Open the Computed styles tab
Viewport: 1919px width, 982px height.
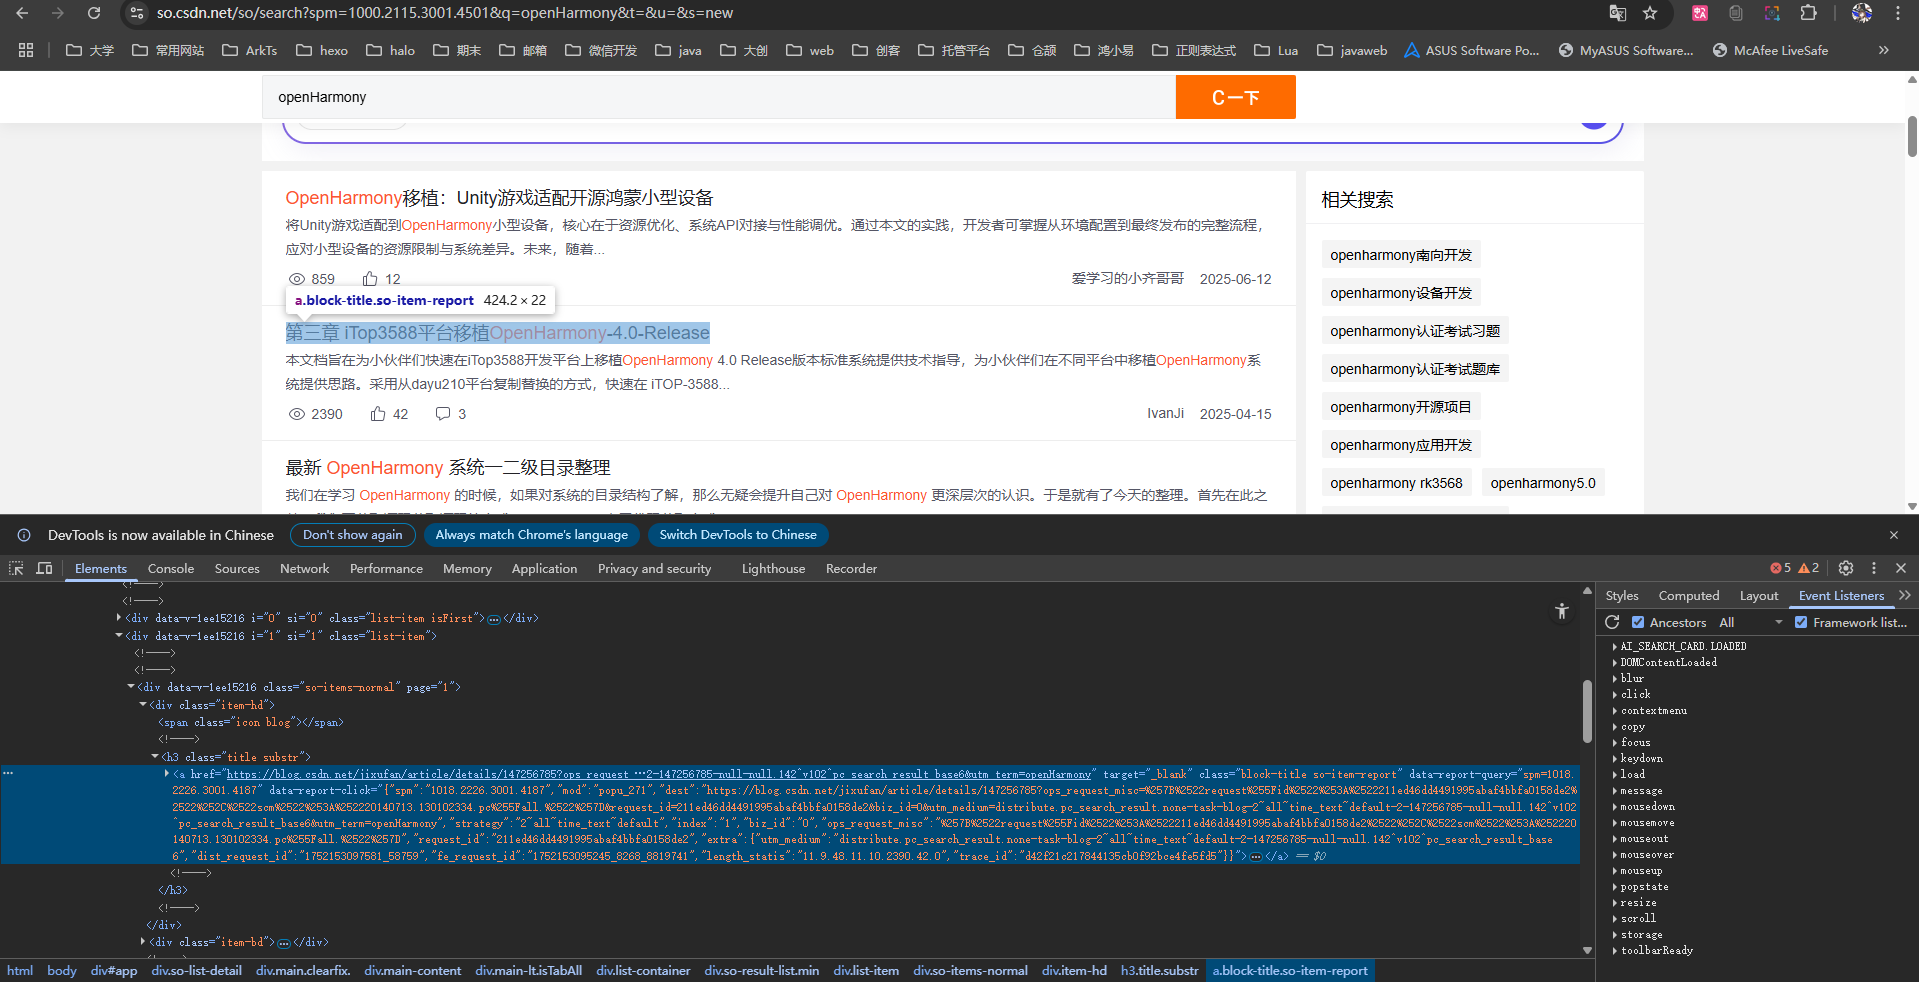[1688, 595]
